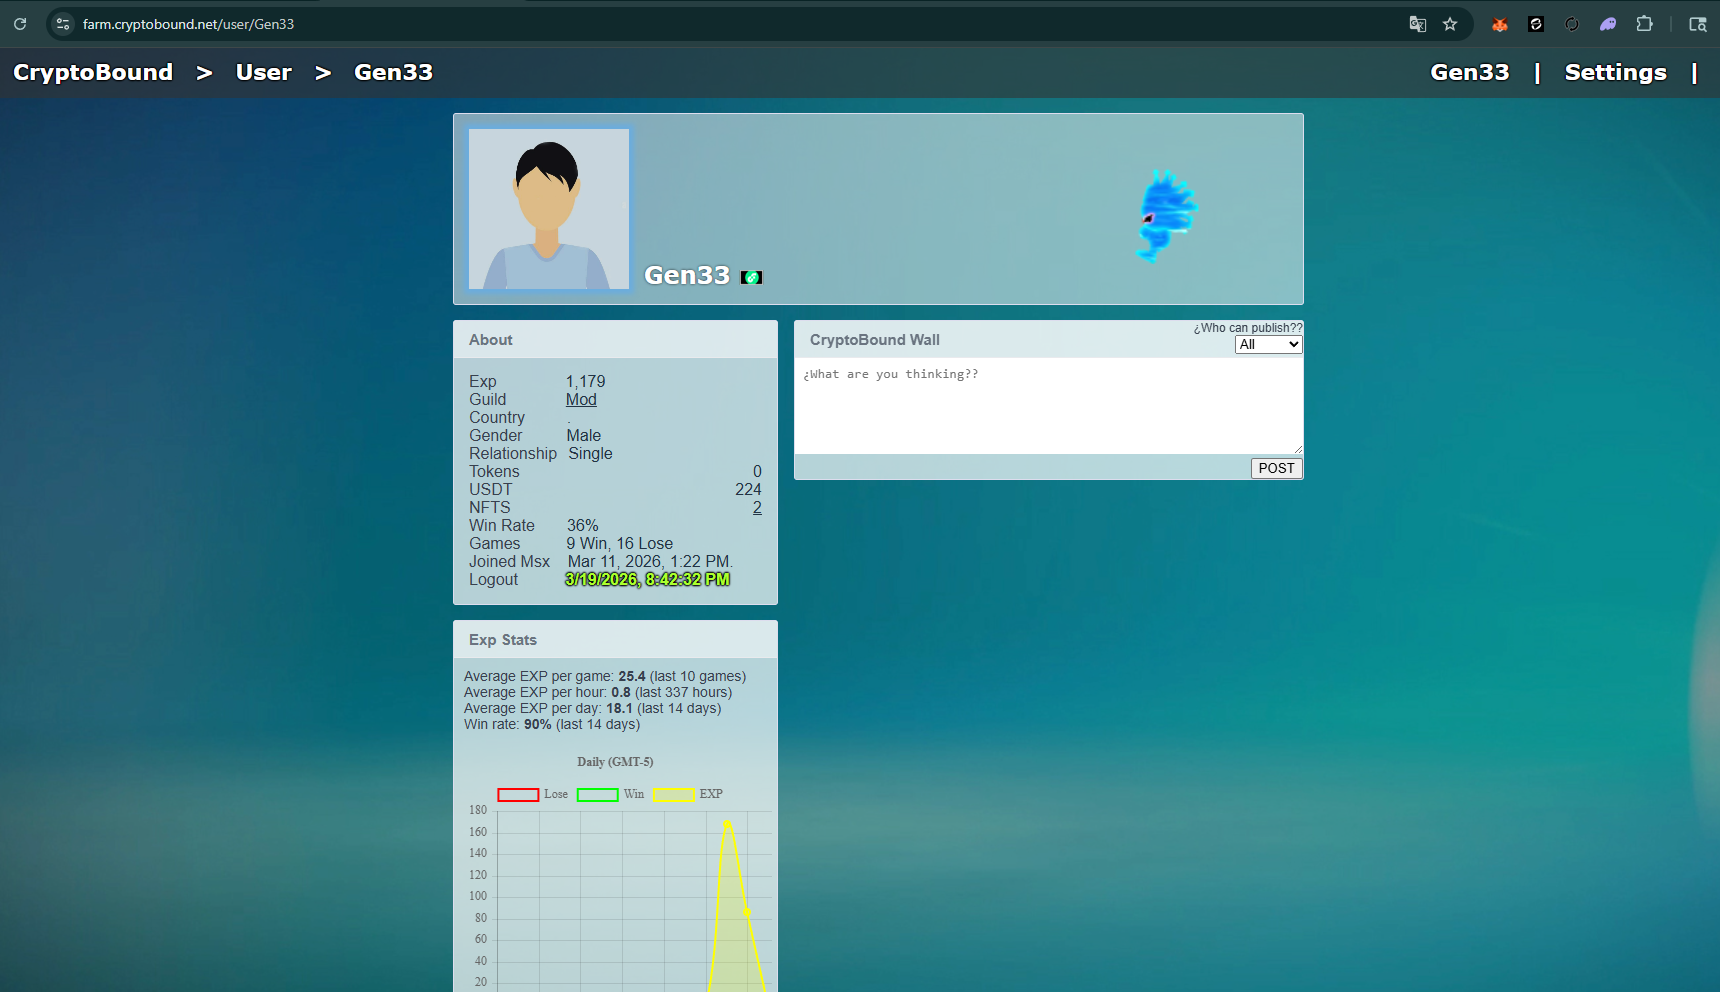
Task: Open the tab search icon in toolbar
Action: (x=1698, y=24)
